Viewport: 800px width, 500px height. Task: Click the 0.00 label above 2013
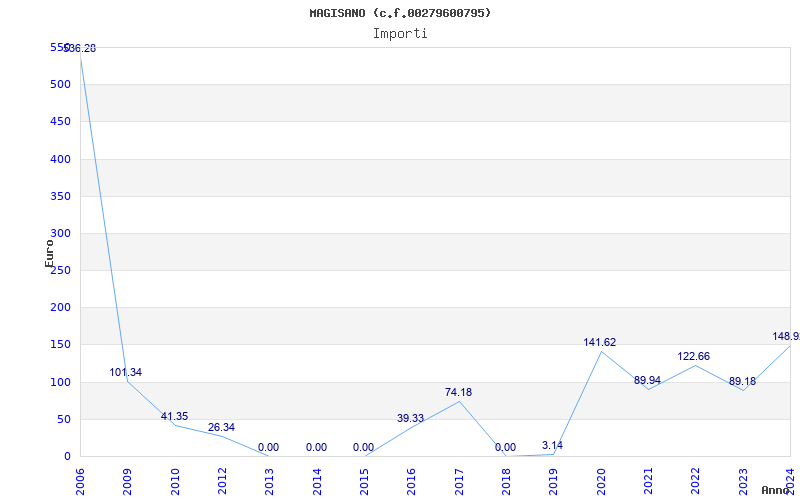coord(268,447)
